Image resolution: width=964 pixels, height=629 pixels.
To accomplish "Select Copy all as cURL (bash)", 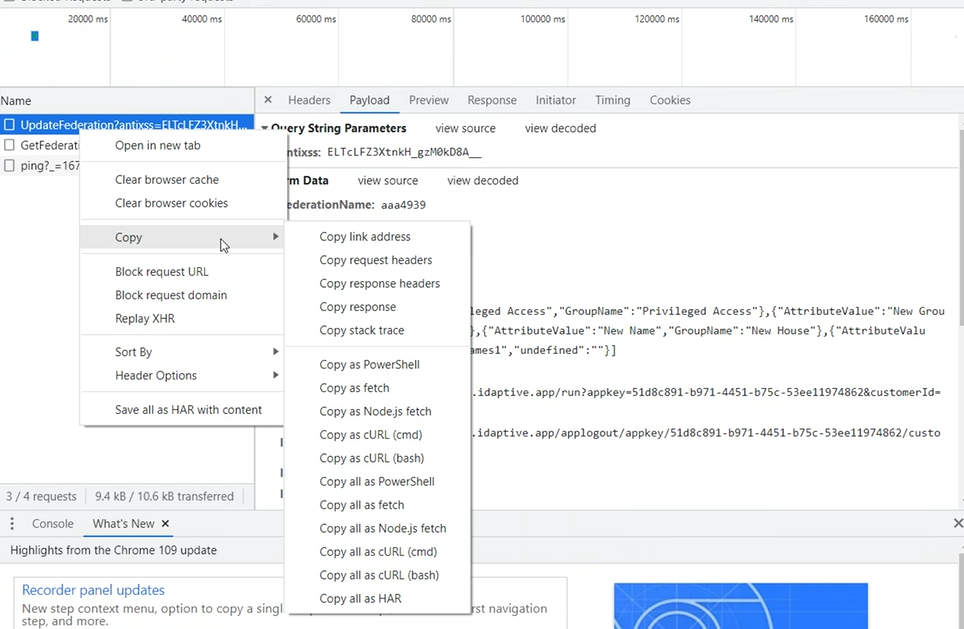I will tap(379, 575).
